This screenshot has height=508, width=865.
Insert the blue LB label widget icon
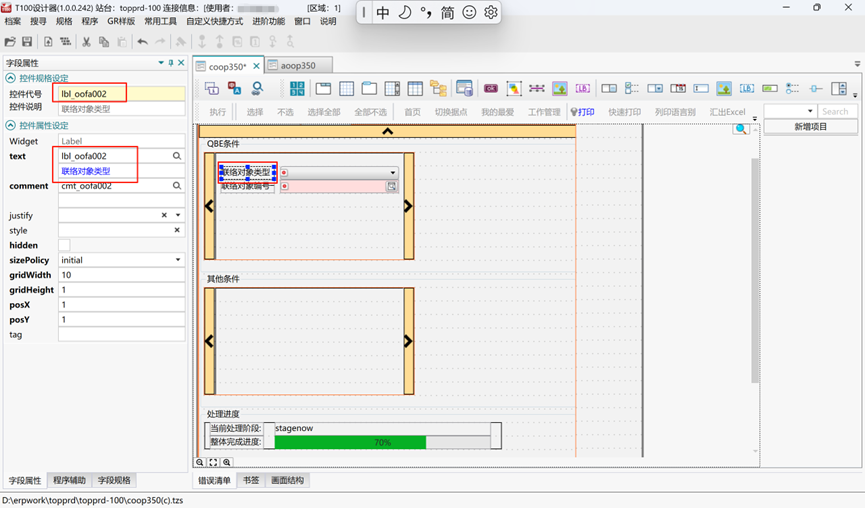tap(747, 88)
